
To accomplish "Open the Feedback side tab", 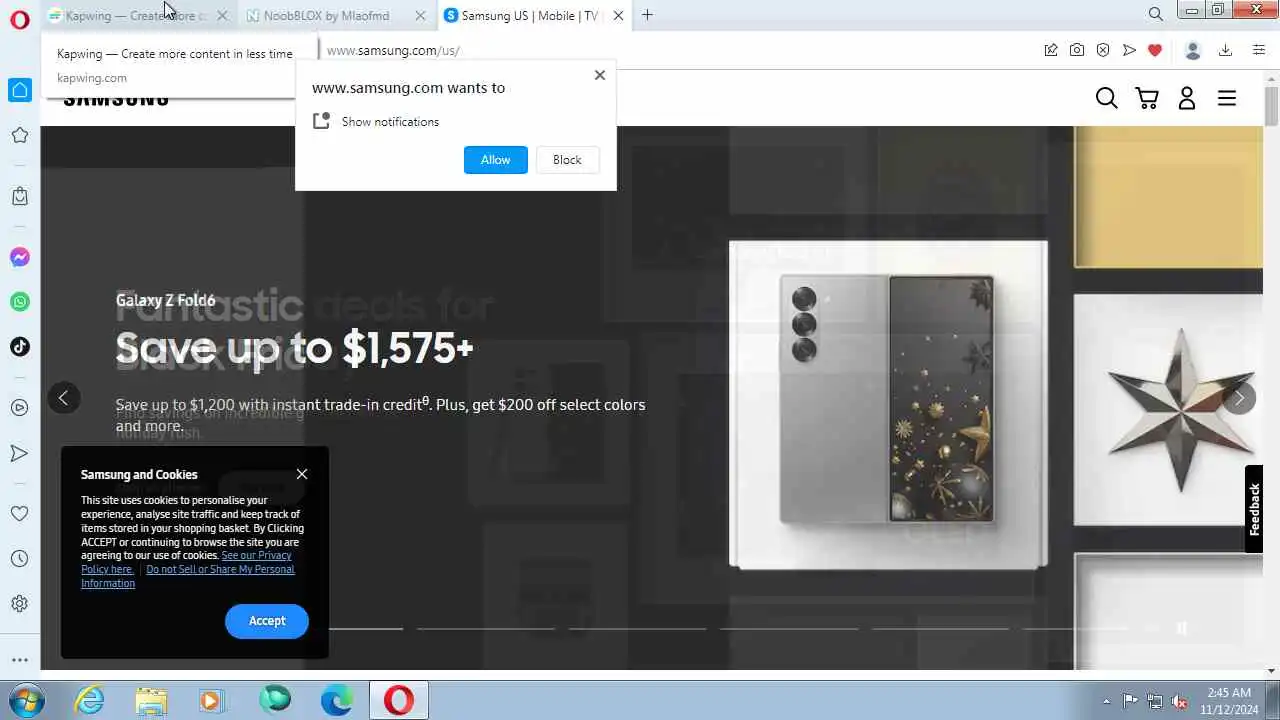I will [1254, 509].
